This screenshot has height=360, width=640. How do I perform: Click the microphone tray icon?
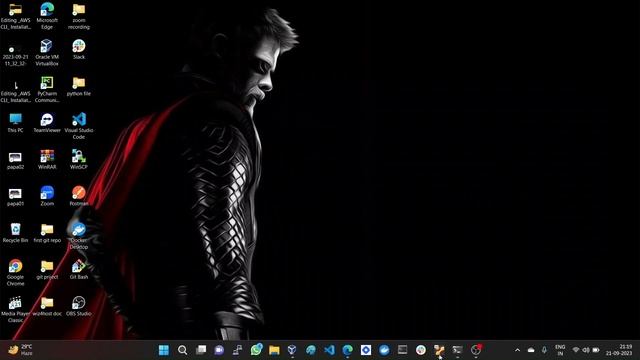pyautogui.click(x=544, y=350)
